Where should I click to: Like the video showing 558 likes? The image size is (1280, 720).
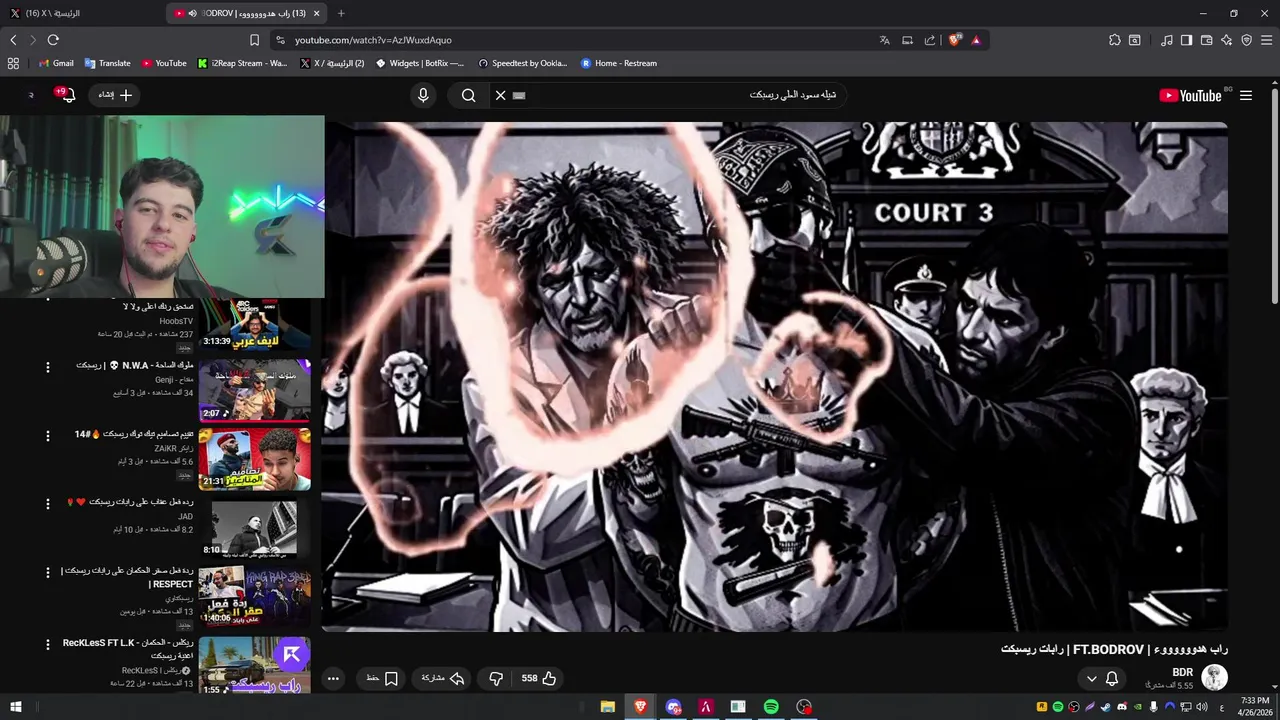(539, 678)
